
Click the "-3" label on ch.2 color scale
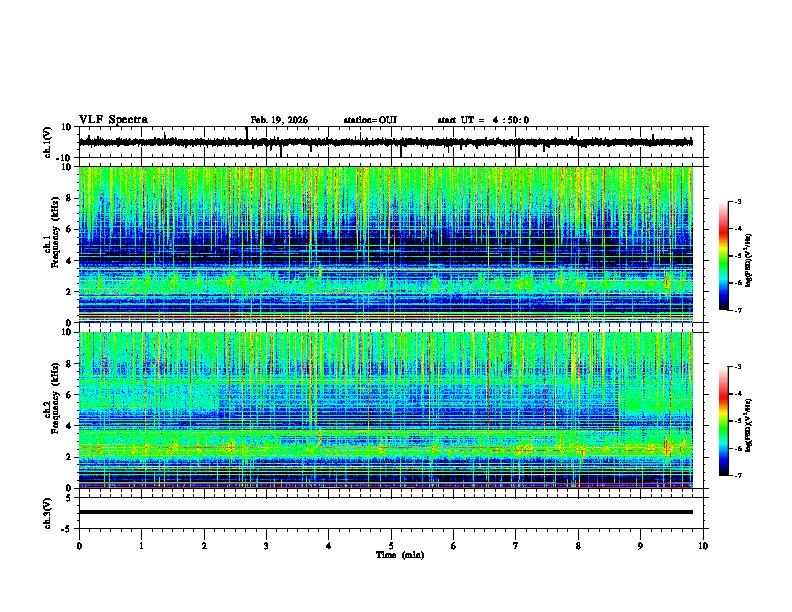point(737,367)
